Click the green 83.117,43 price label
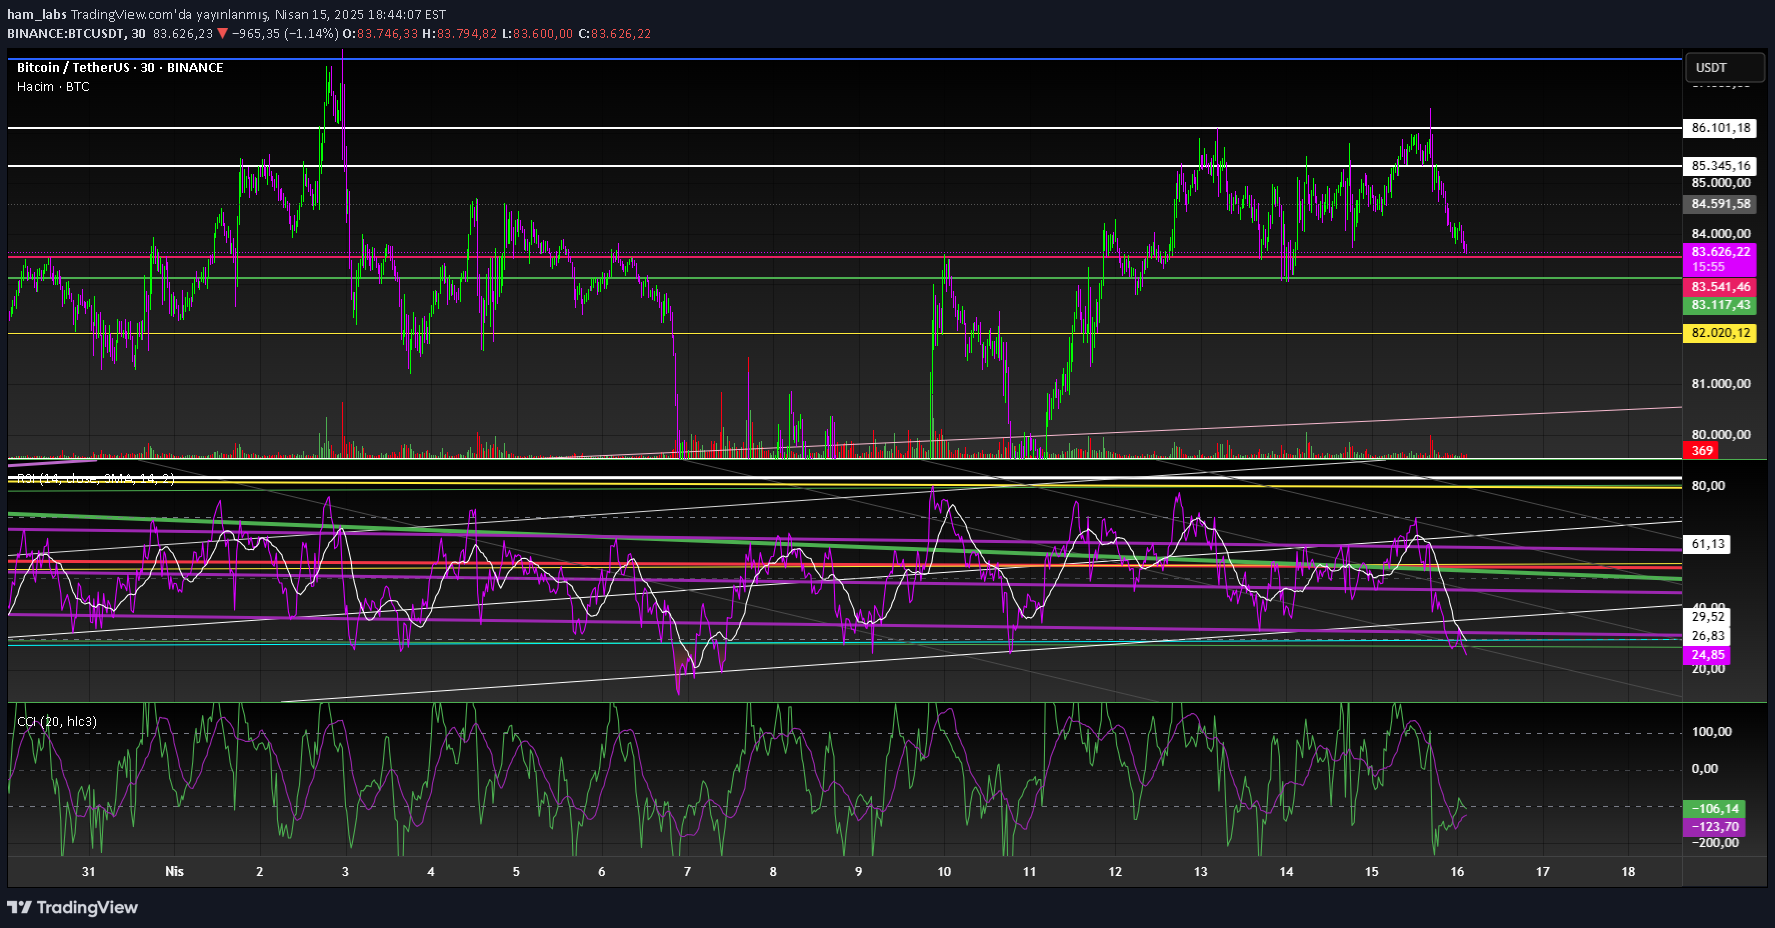1775x928 pixels. (1720, 305)
